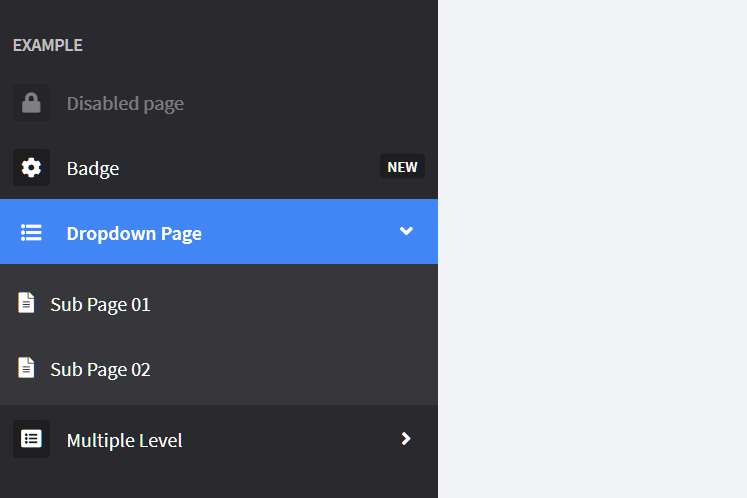Open the Badge menu item
Viewport: 747px width, 498px height.
pyautogui.click(x=219, y=168)
